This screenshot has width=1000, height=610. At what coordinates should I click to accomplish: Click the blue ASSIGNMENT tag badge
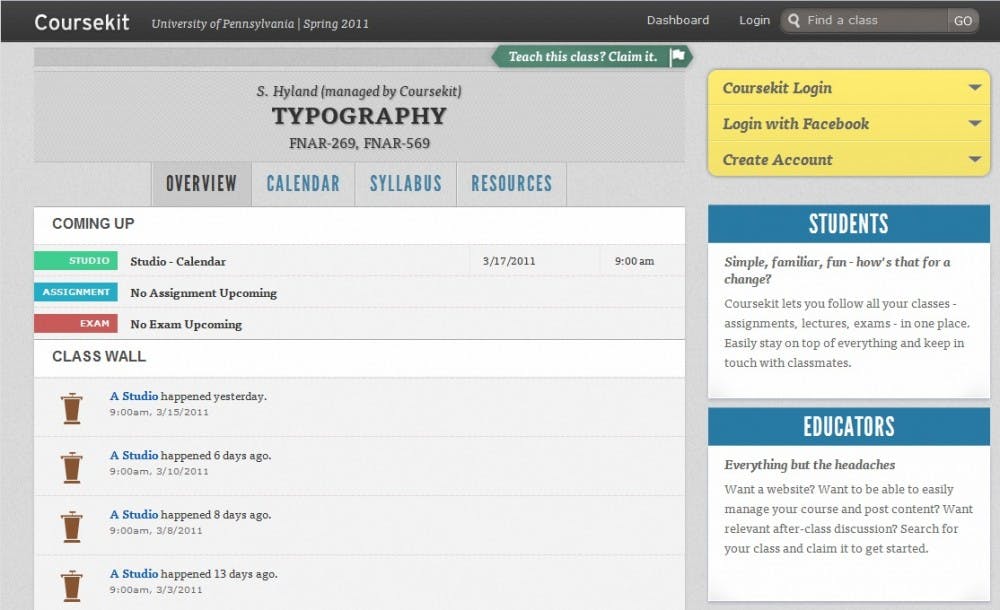[x=76, y=292]
